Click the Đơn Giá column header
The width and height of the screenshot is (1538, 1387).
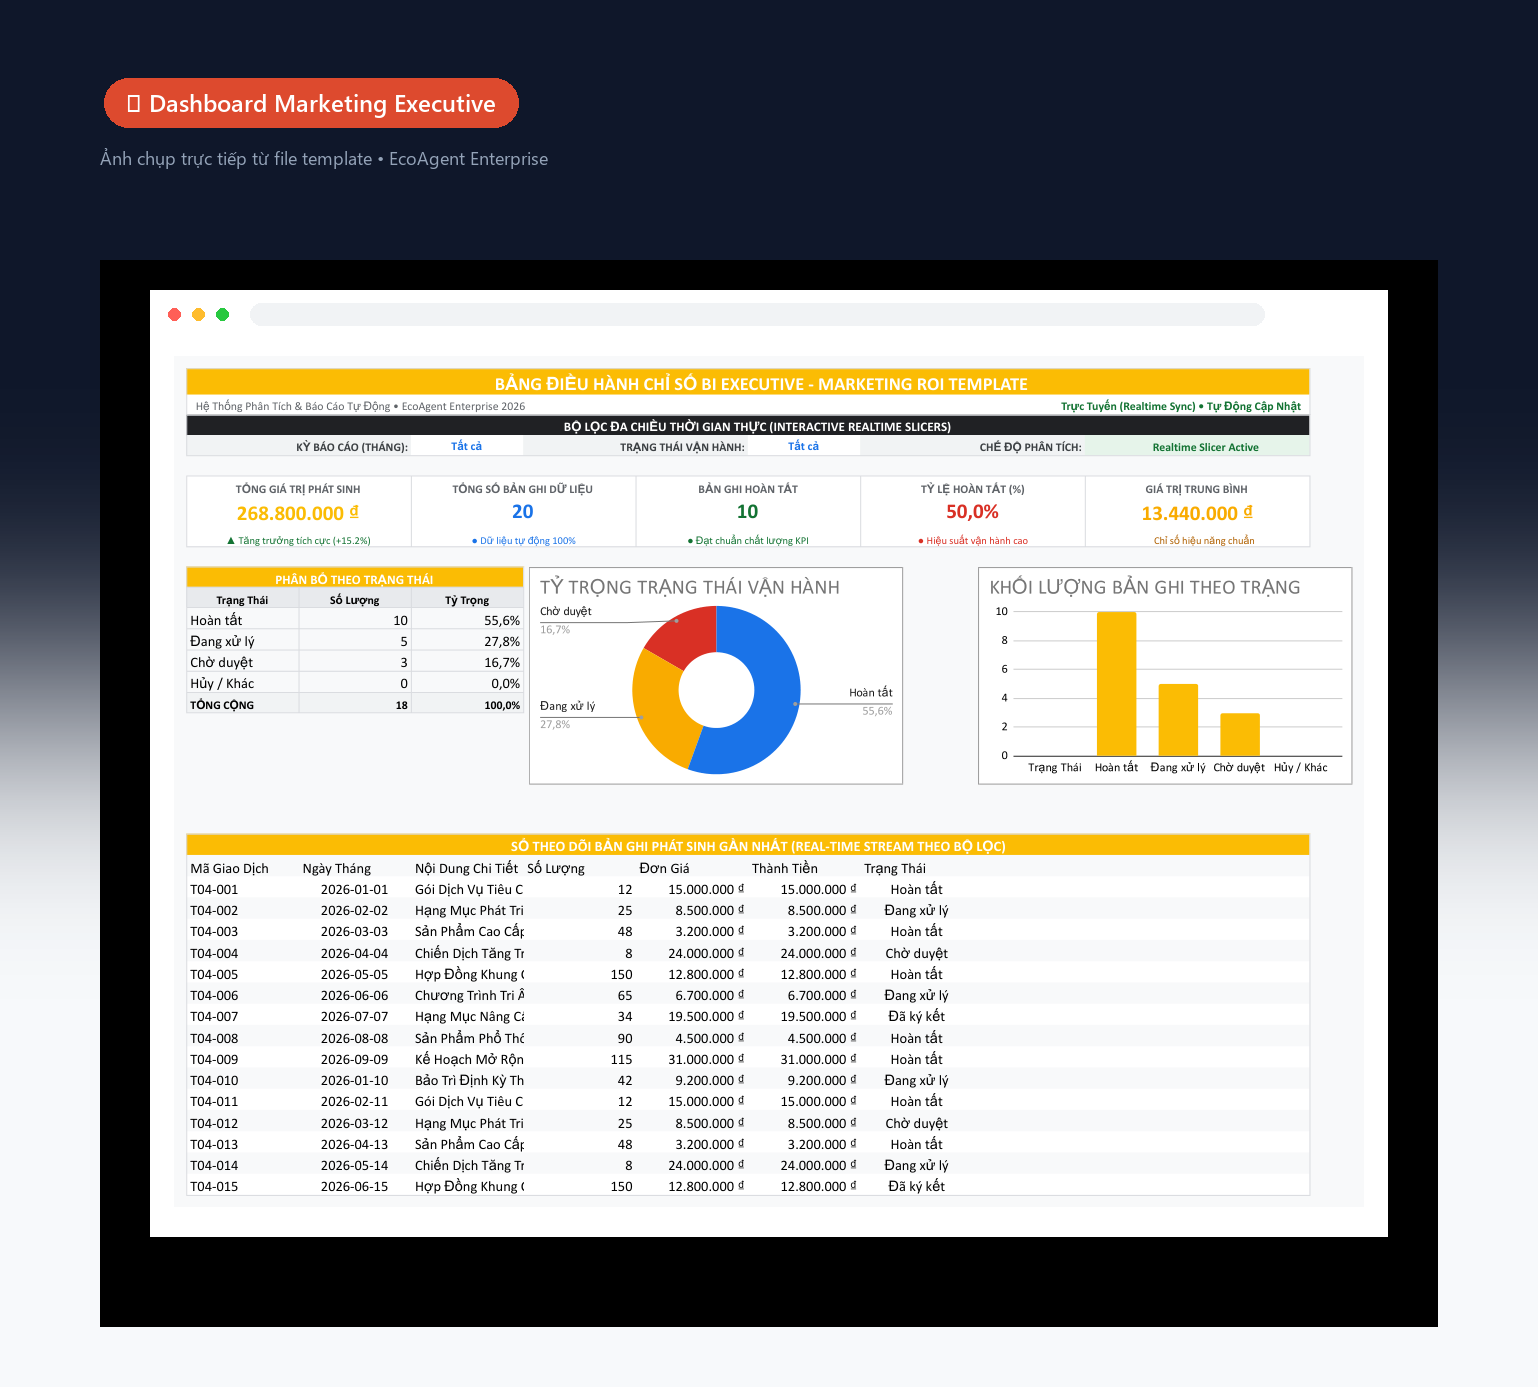(664, 868)
